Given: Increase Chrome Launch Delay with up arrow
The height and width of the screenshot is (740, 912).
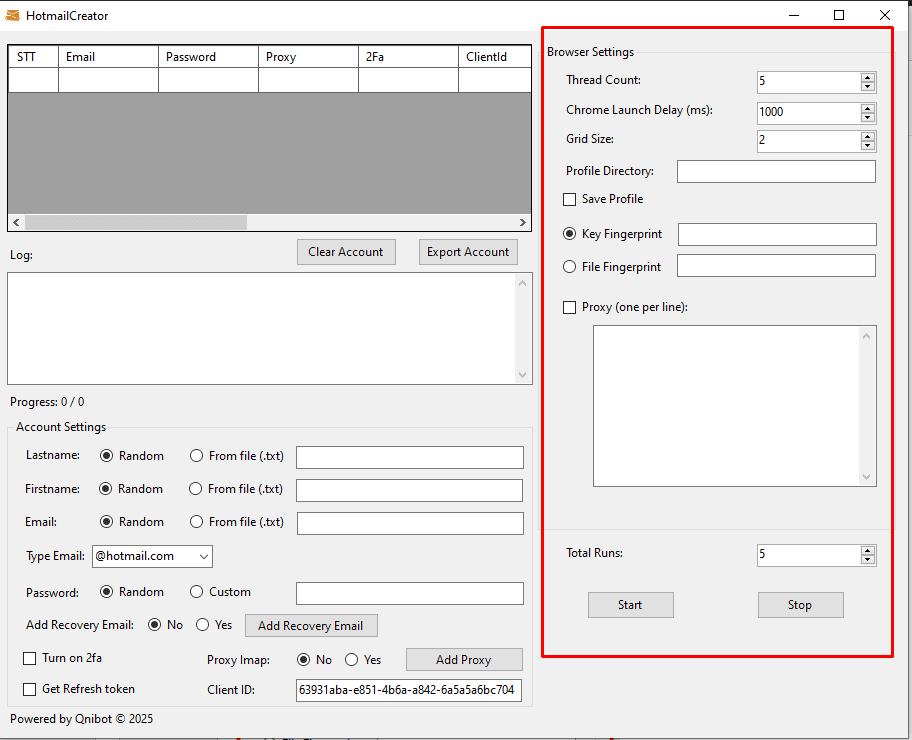Looking at the screenshot, I should point(867,108).
